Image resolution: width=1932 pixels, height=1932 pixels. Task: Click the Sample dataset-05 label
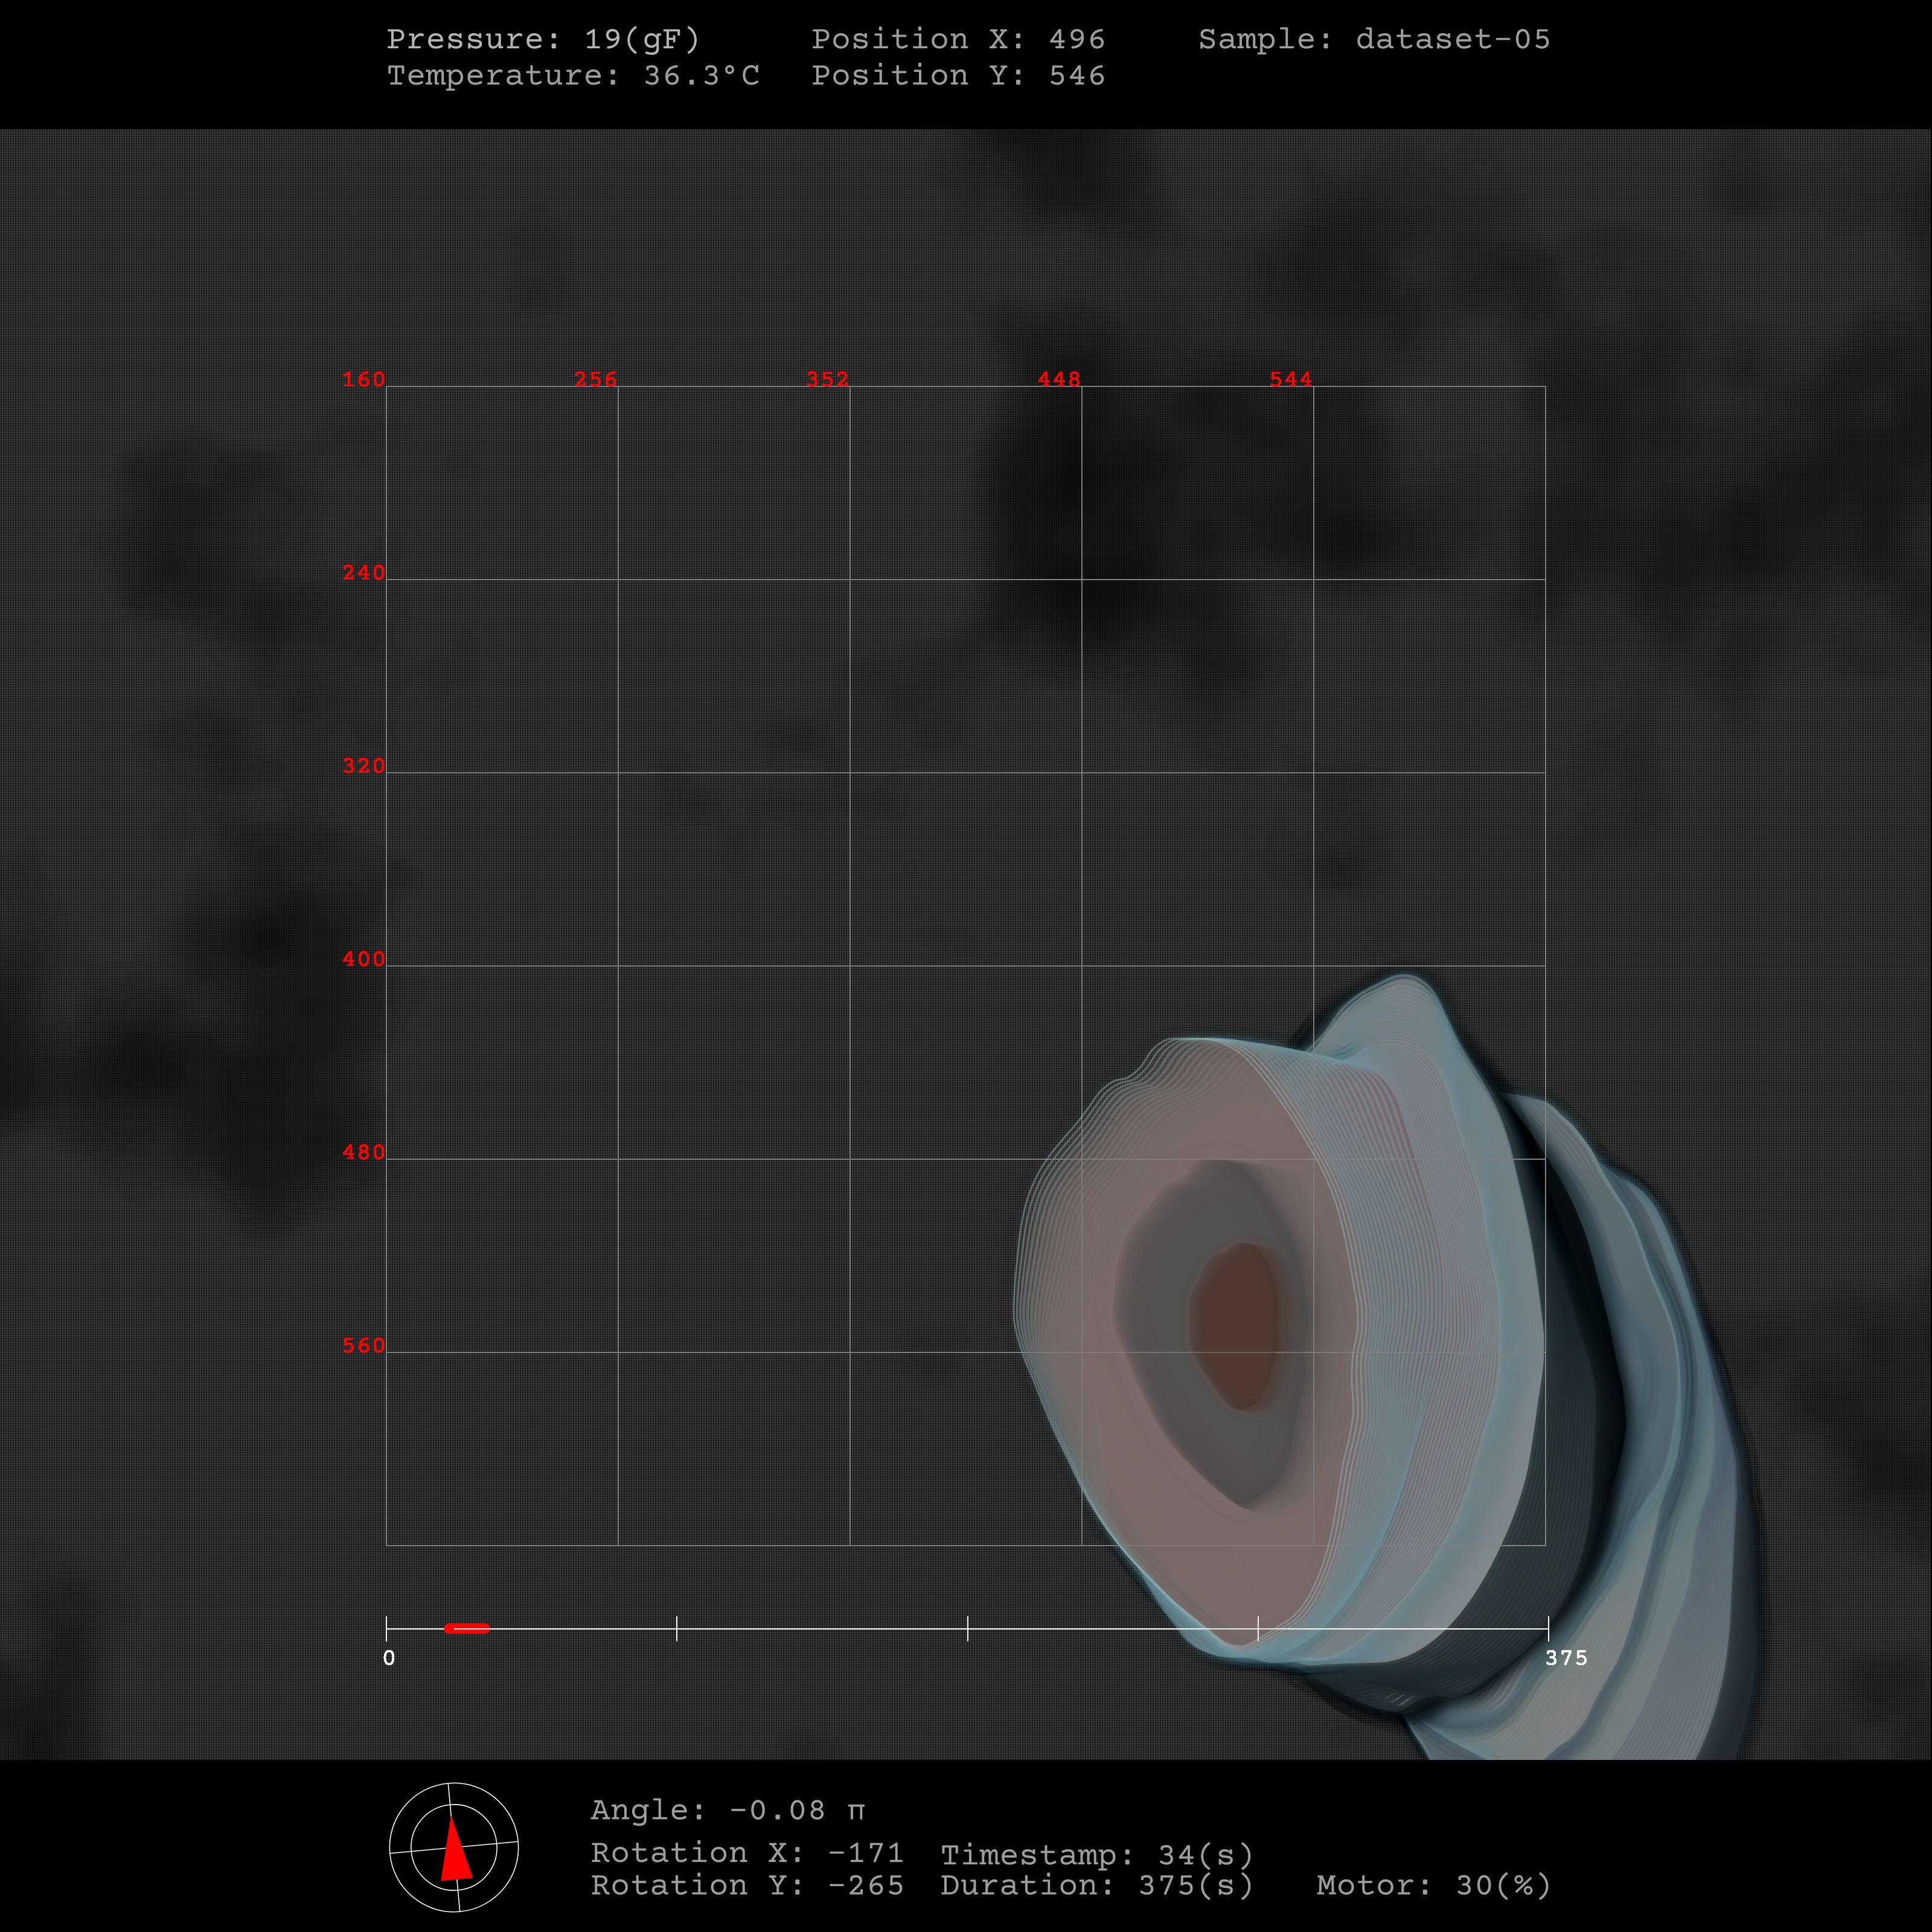(x=1374, y=39)
